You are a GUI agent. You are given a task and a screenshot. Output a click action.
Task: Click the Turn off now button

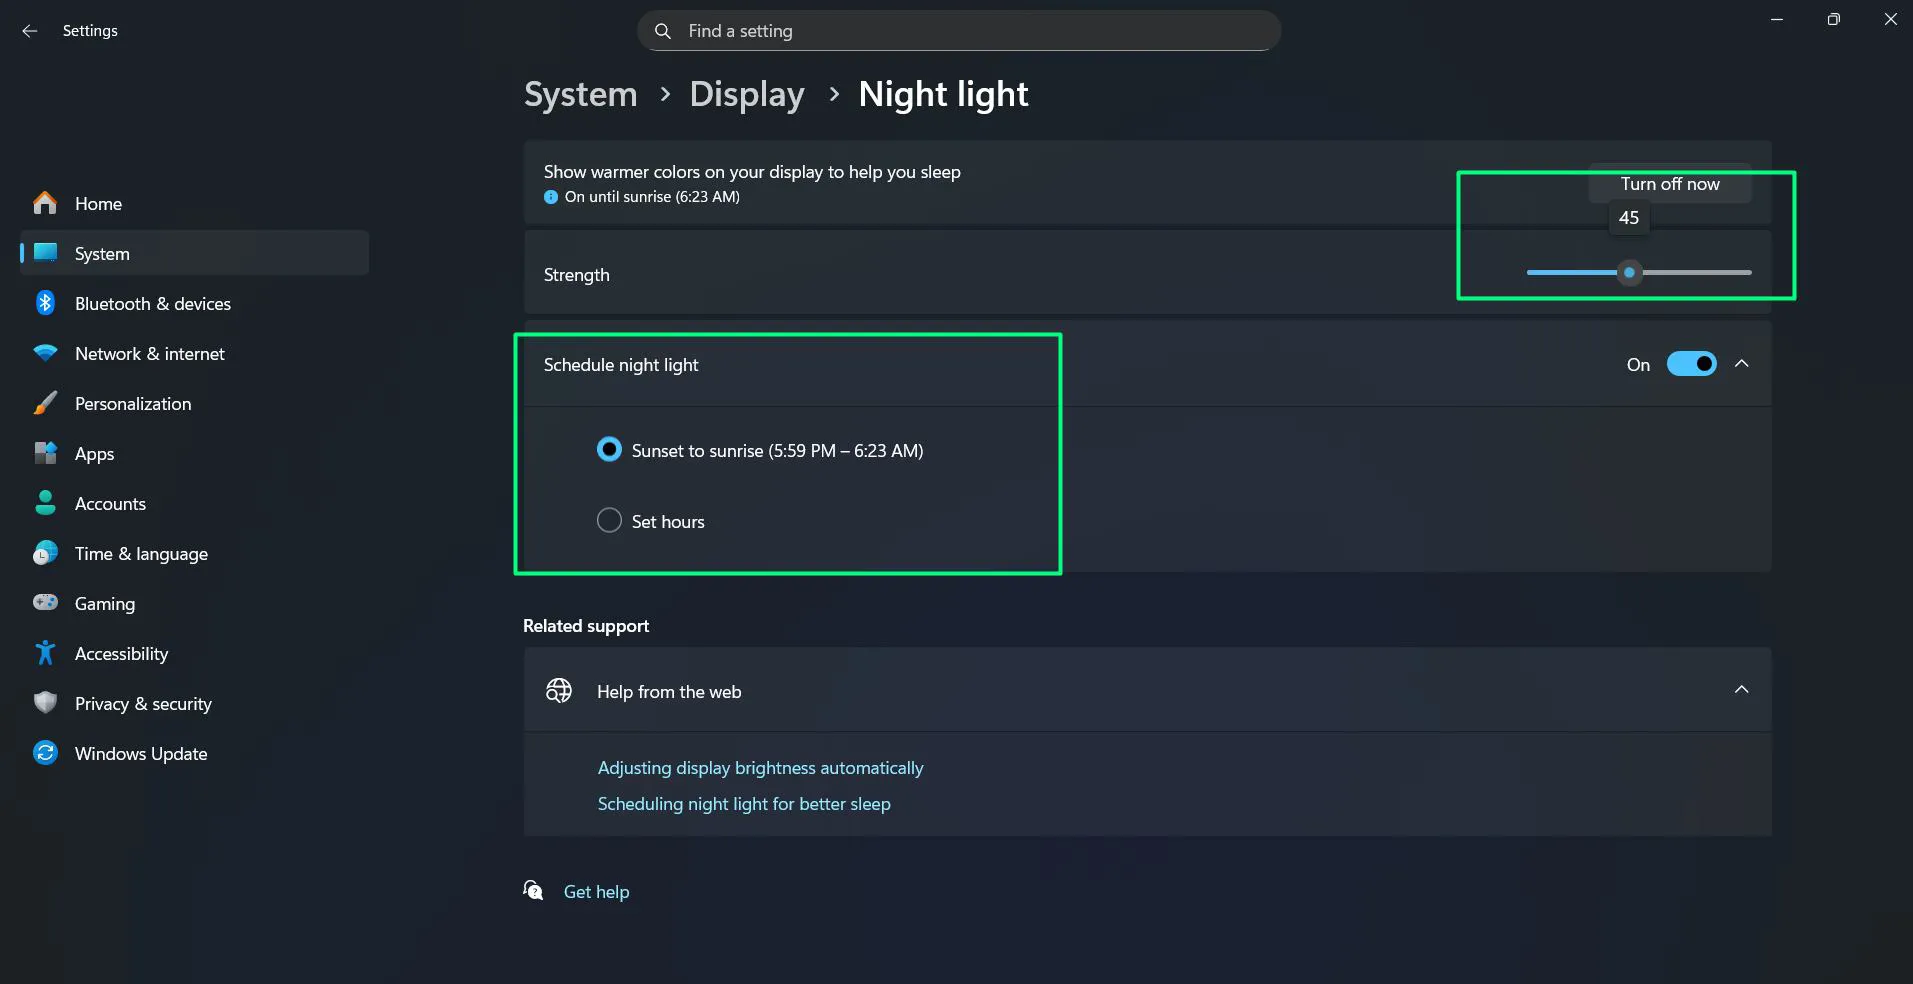[x=1669, y=184]
